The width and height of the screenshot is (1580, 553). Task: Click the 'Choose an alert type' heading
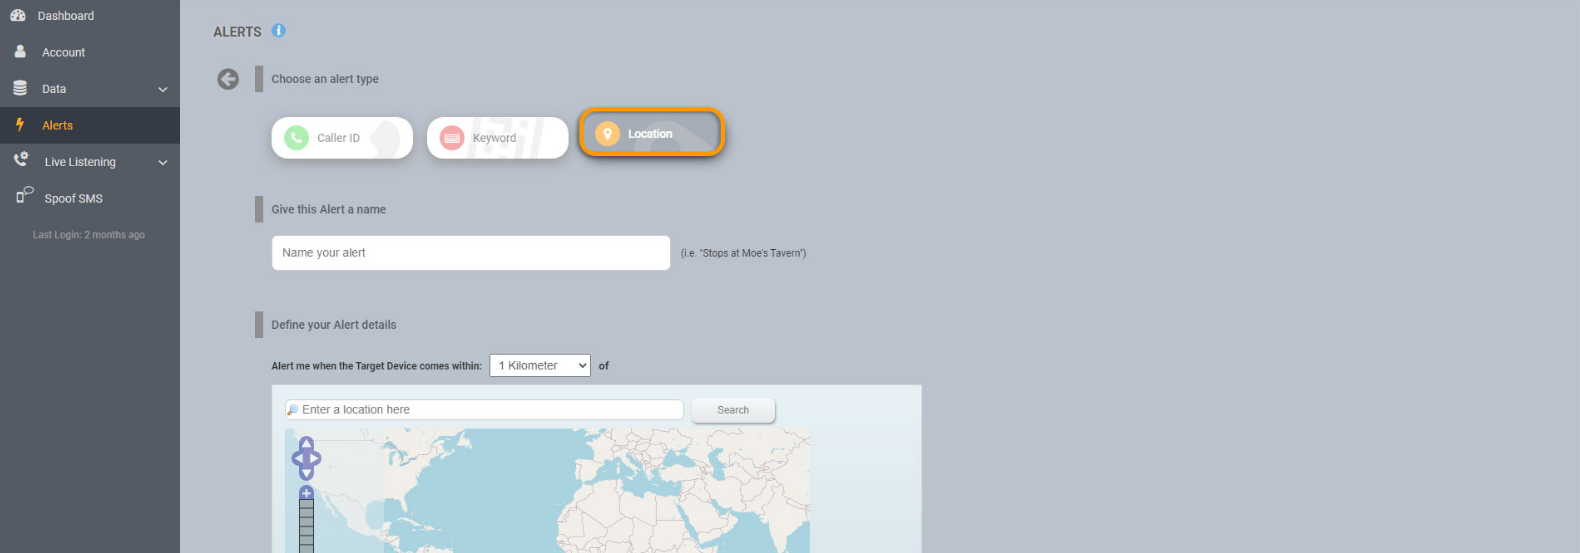coord(325,79)
